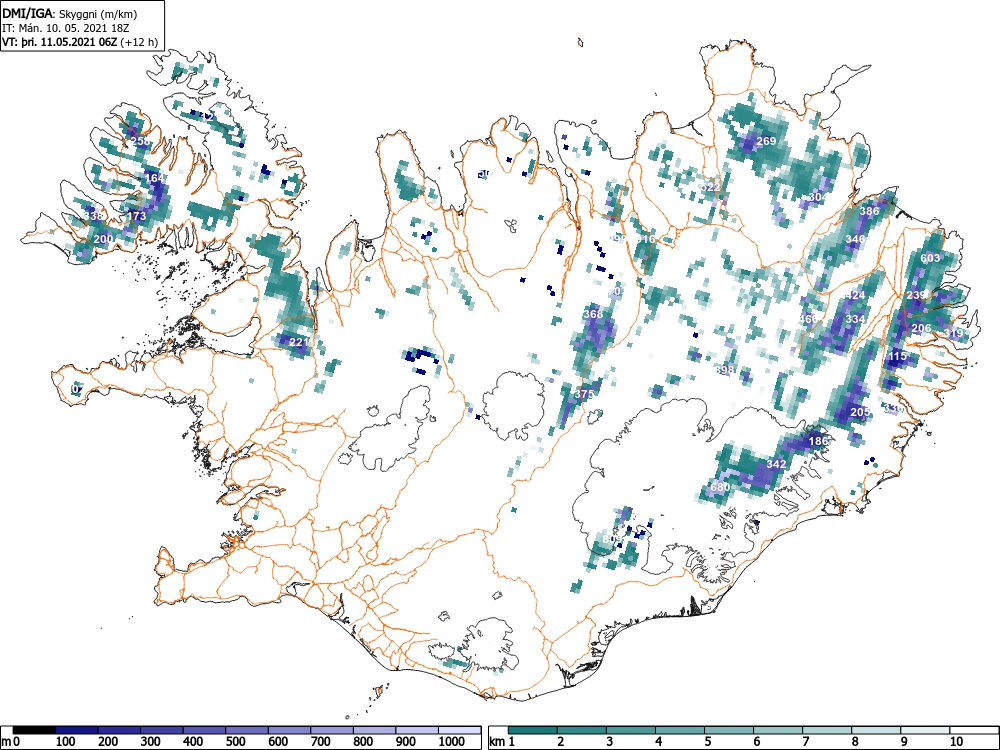Select the map value 375
Screen dimensions: 1000x750
point(584,394)
